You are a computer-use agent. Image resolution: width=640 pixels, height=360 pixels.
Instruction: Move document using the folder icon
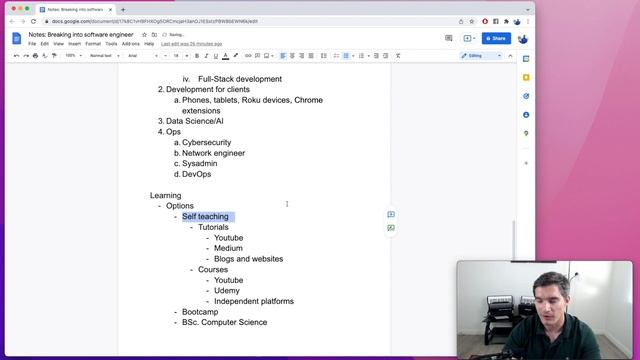click(x=154, y=35)
